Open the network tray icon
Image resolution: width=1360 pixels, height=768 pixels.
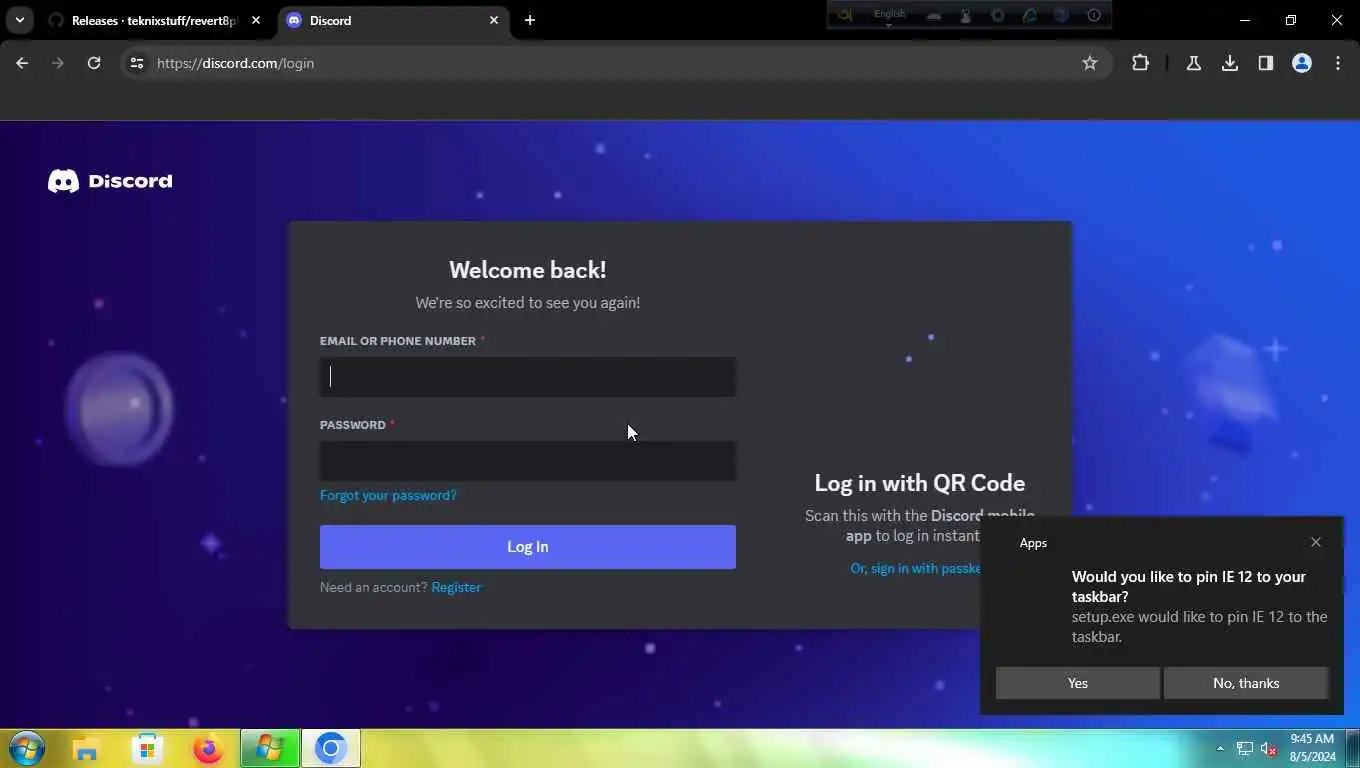point(1245,748)
